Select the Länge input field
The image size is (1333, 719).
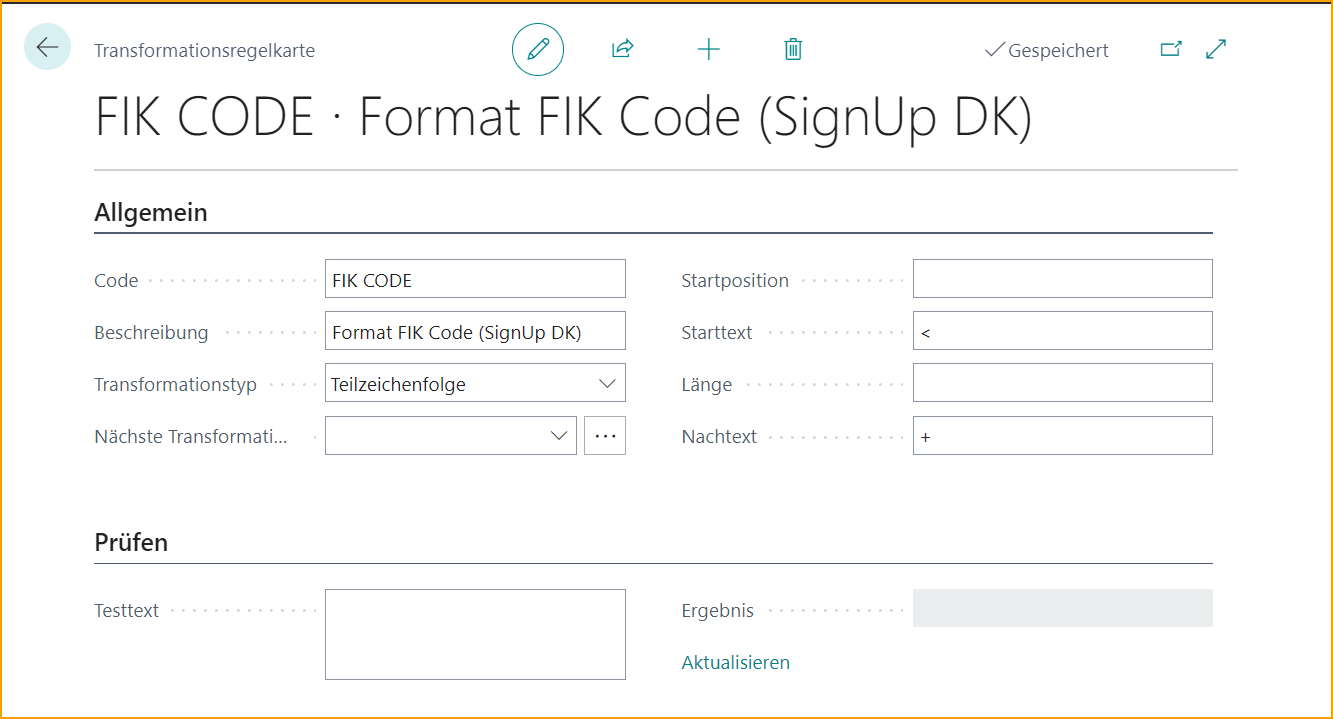[x=1062, y=384]
